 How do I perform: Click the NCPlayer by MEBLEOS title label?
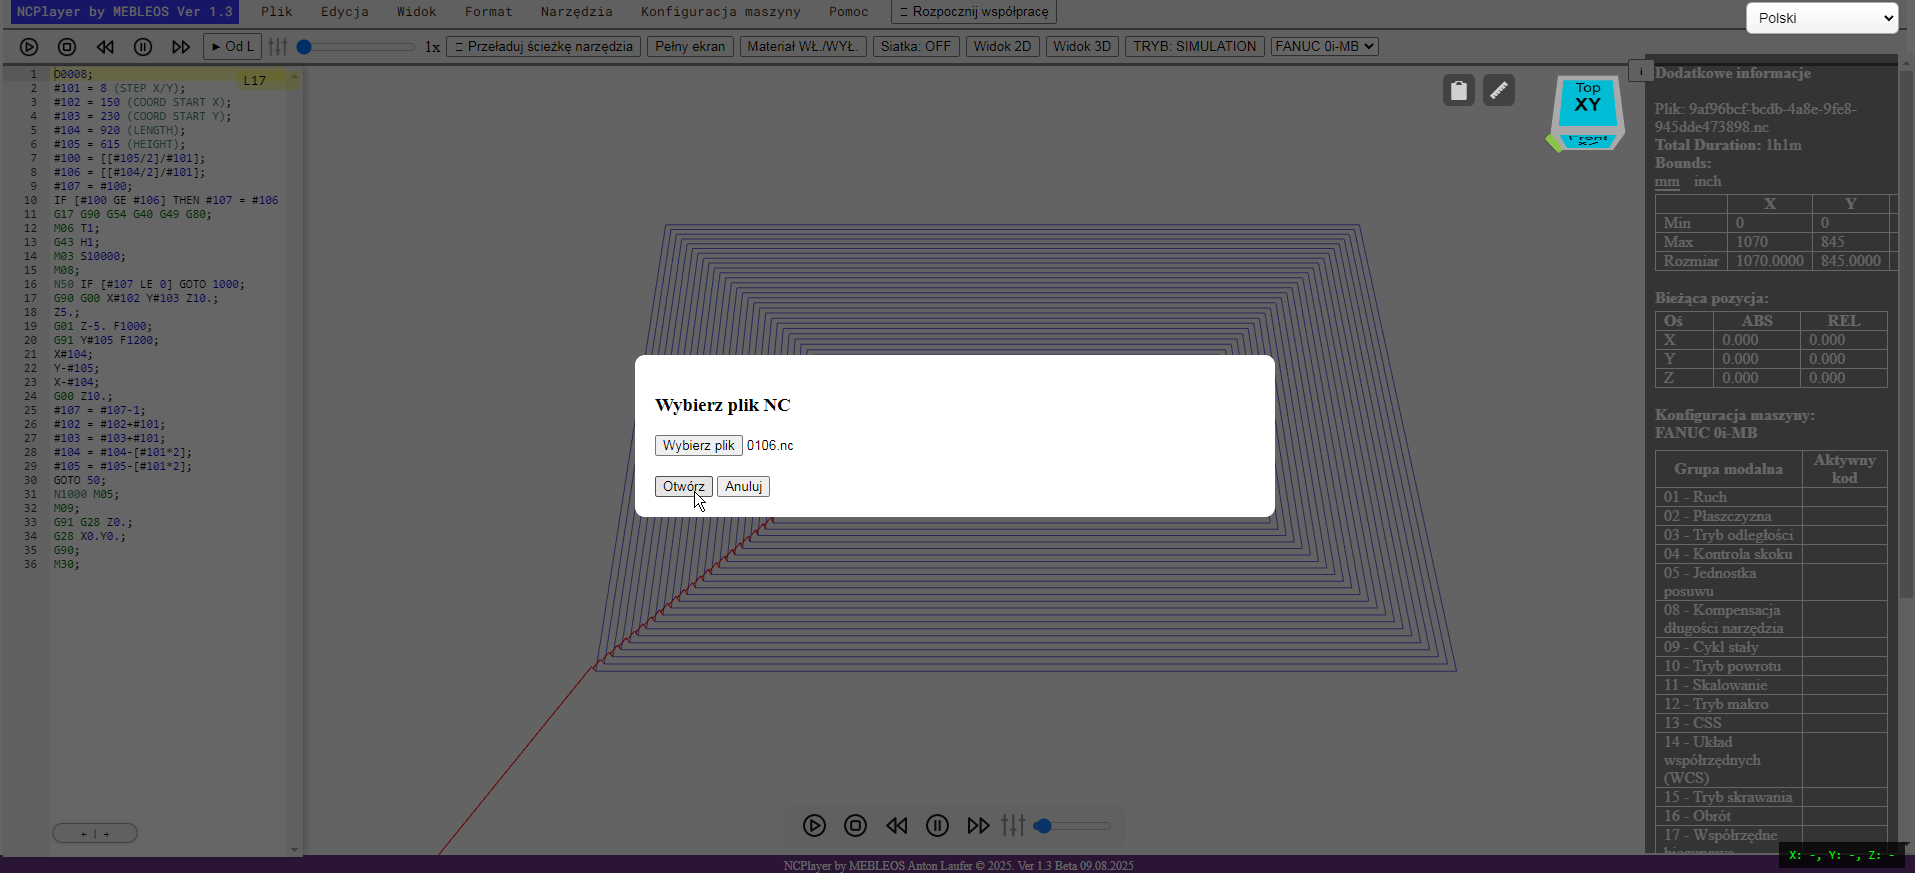pos(125,12)
